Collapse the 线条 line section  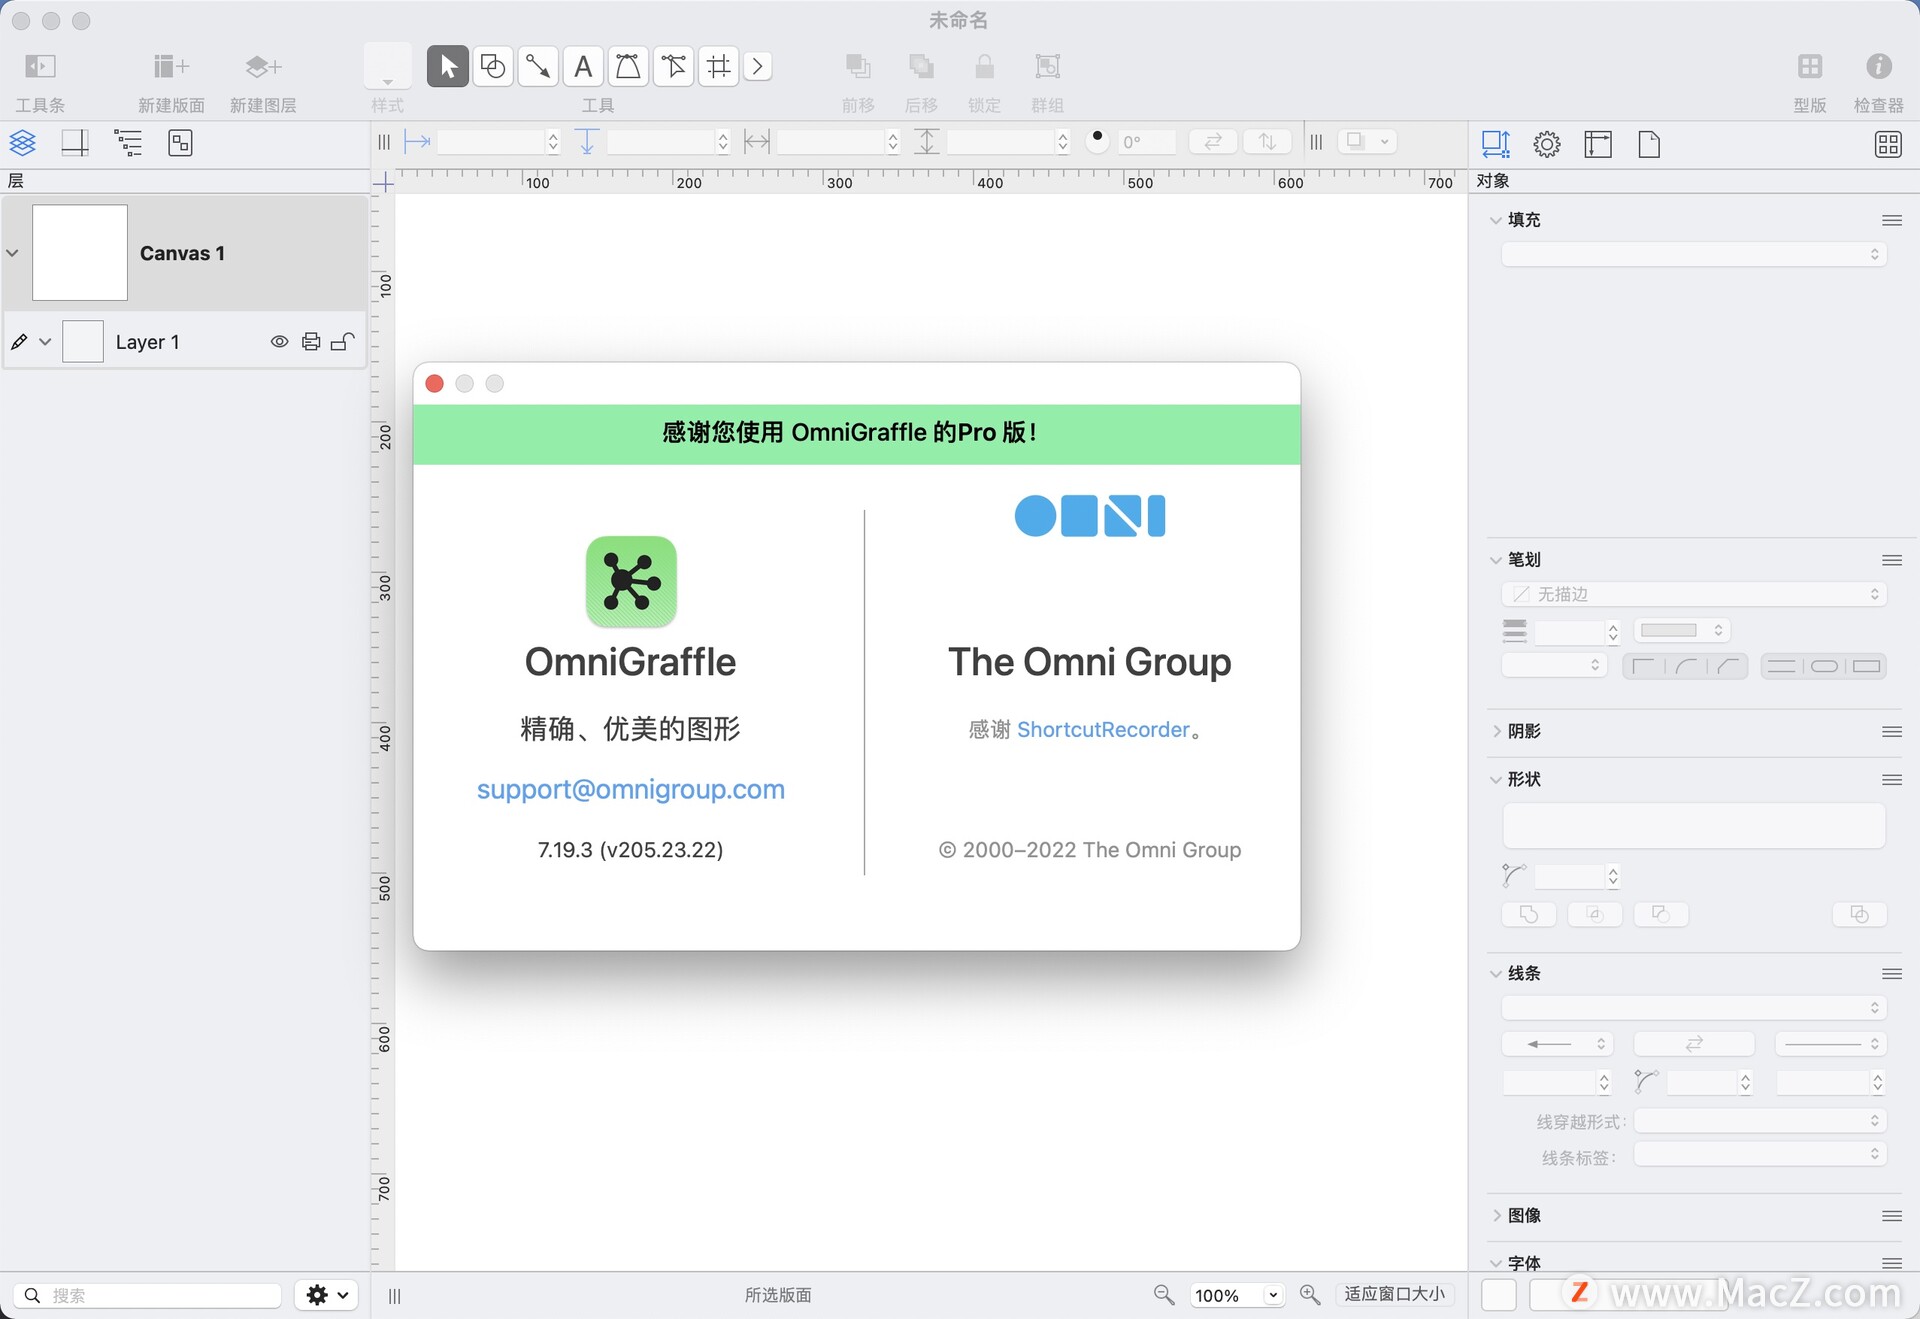1496,973
